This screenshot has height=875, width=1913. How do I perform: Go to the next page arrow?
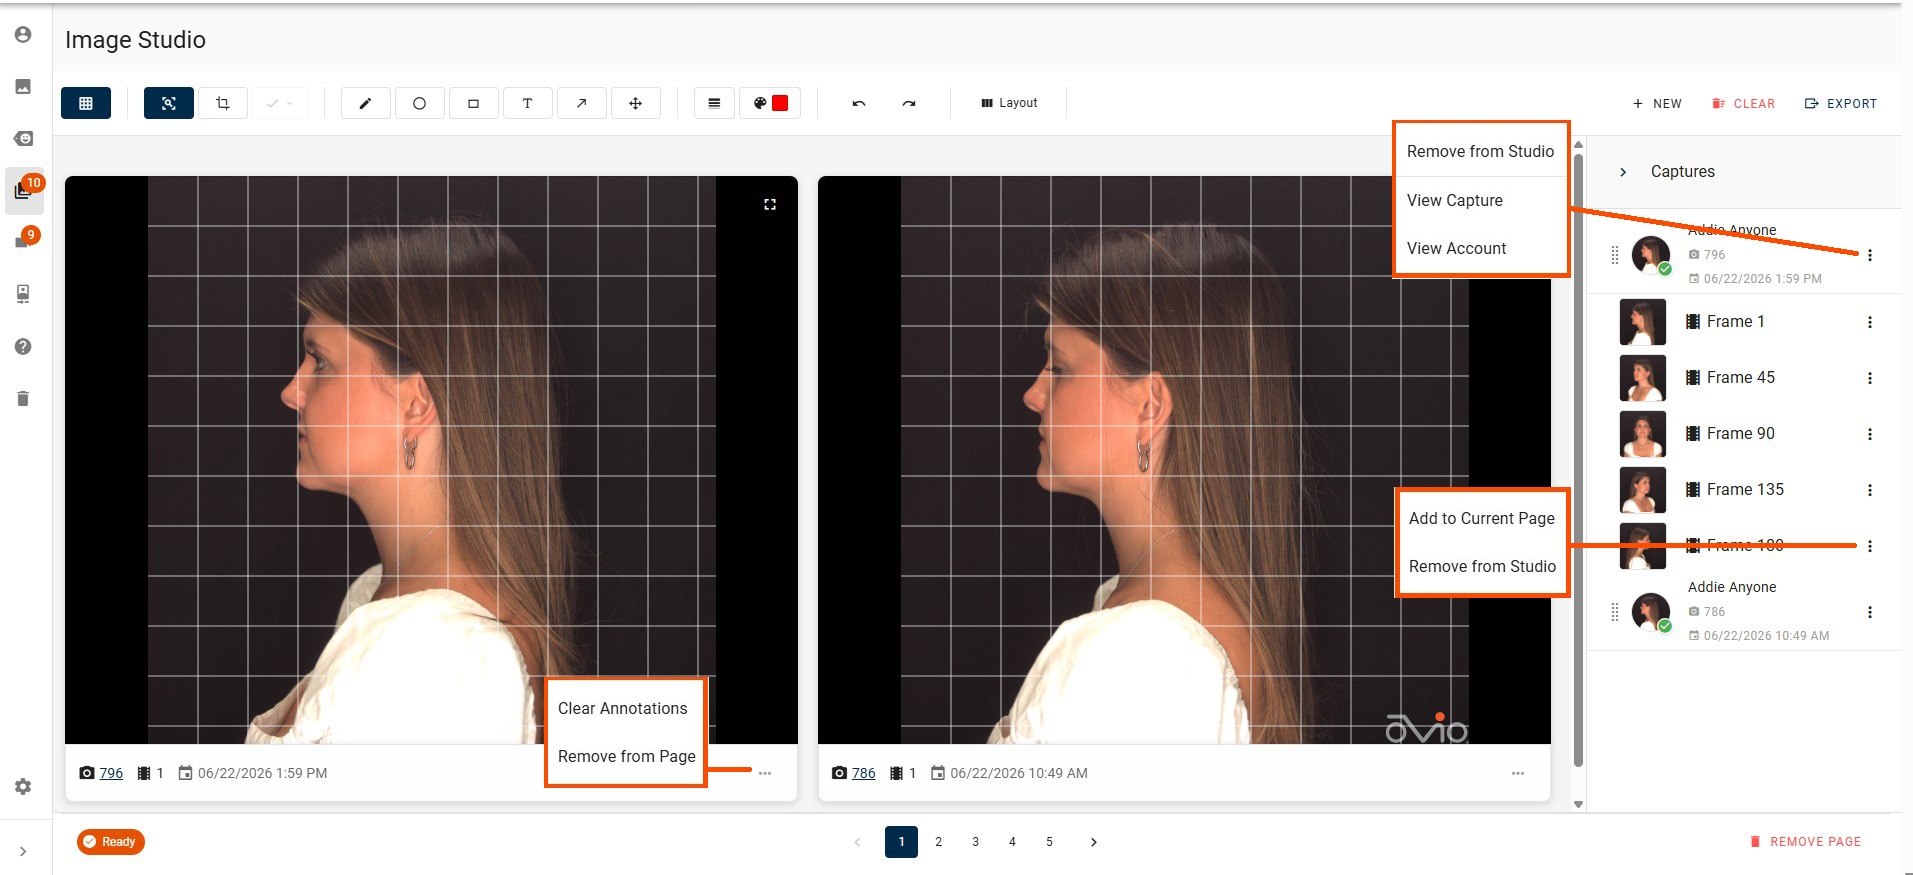1093,842
